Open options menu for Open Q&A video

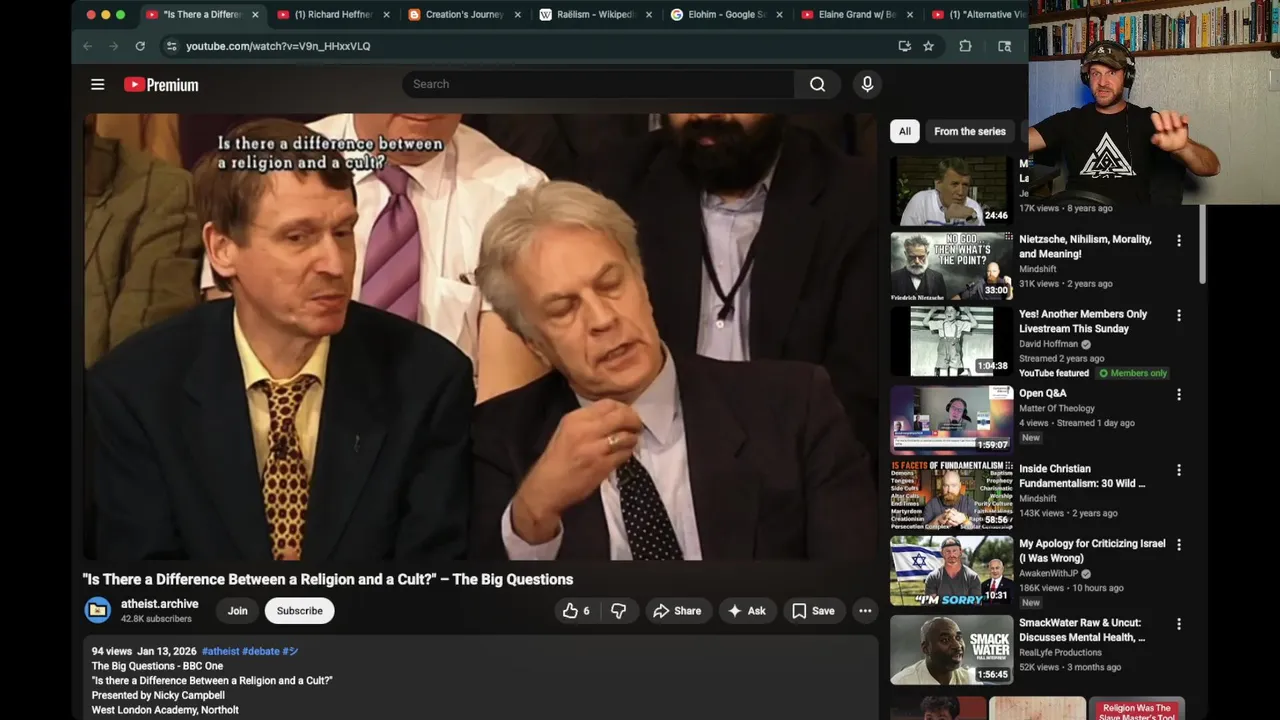coord(1179,394)
